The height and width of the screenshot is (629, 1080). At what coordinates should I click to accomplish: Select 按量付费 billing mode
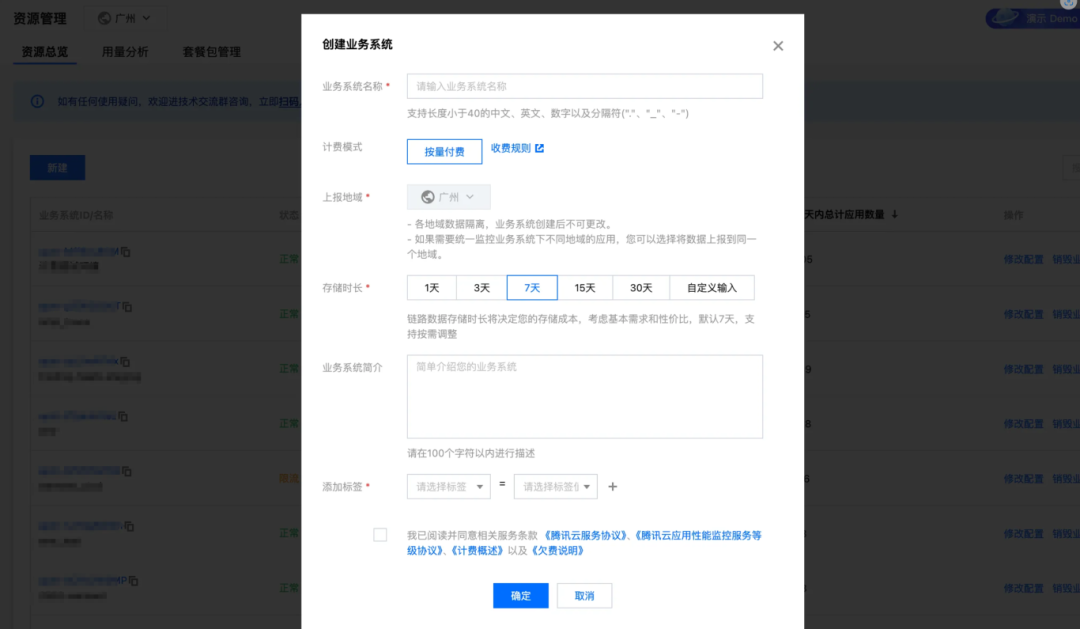[x=444, y=152]
